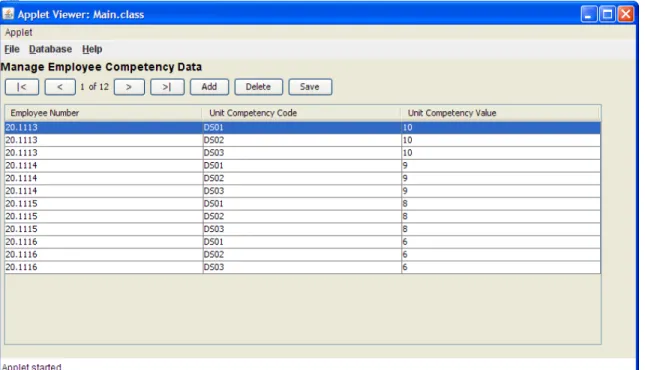645x370 pixels.
Task: Select employee 20.1113 in the DS03 row
Action: pos(104,153)
